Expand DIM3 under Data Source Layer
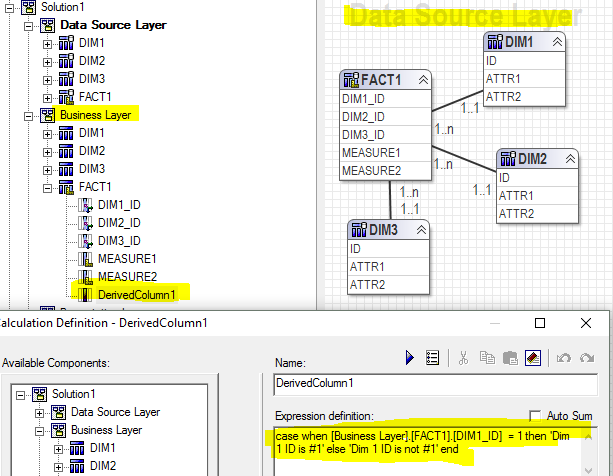613x476 pixels. click(x=47, y=80)
